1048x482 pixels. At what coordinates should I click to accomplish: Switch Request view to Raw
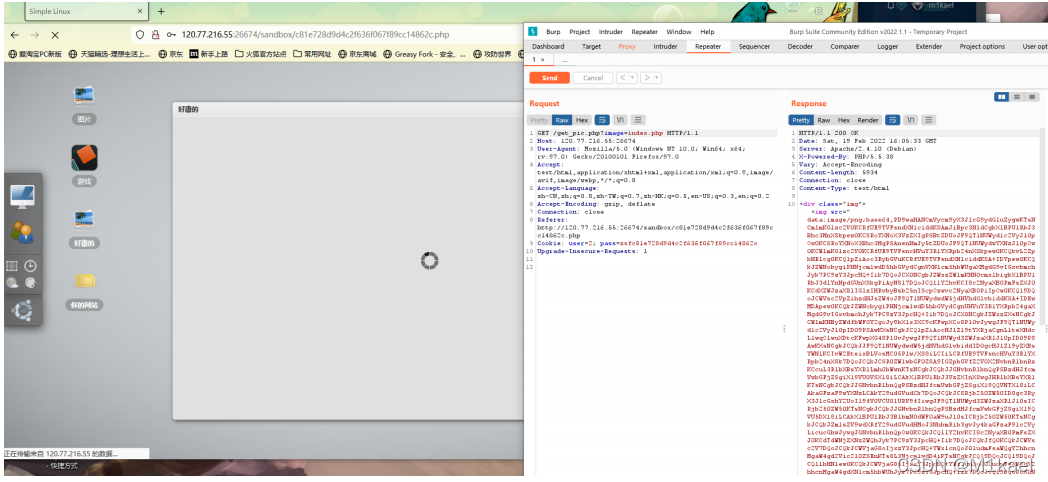click(562, 120)
